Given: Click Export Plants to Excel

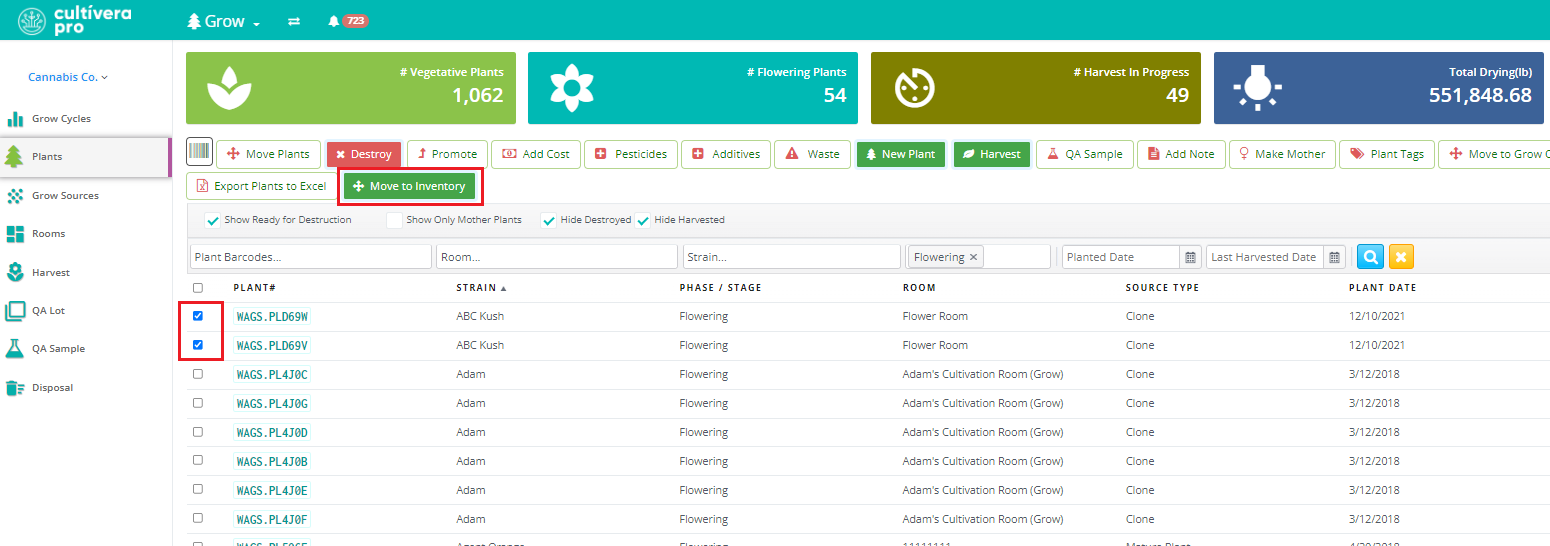Looking at the screenshot, I should (x=261, y=186).
